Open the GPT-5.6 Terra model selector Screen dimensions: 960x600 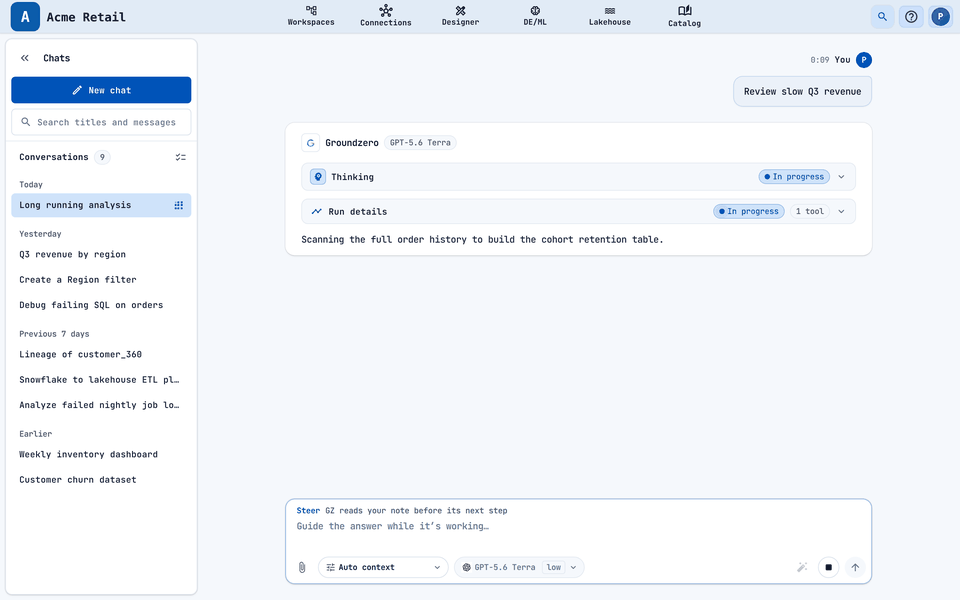click(519, 568)
